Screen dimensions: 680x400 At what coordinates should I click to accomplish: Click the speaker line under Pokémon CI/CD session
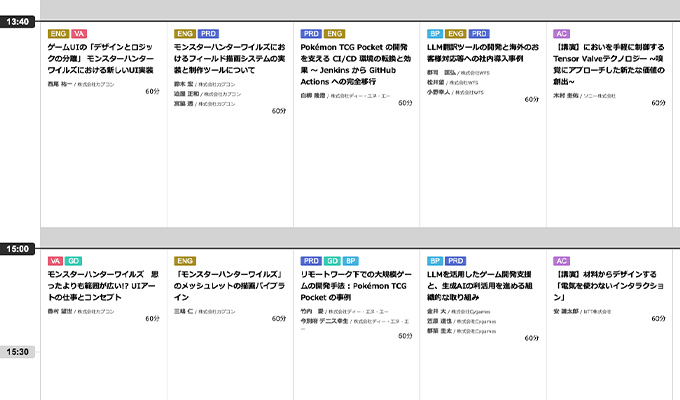point(346,96)
